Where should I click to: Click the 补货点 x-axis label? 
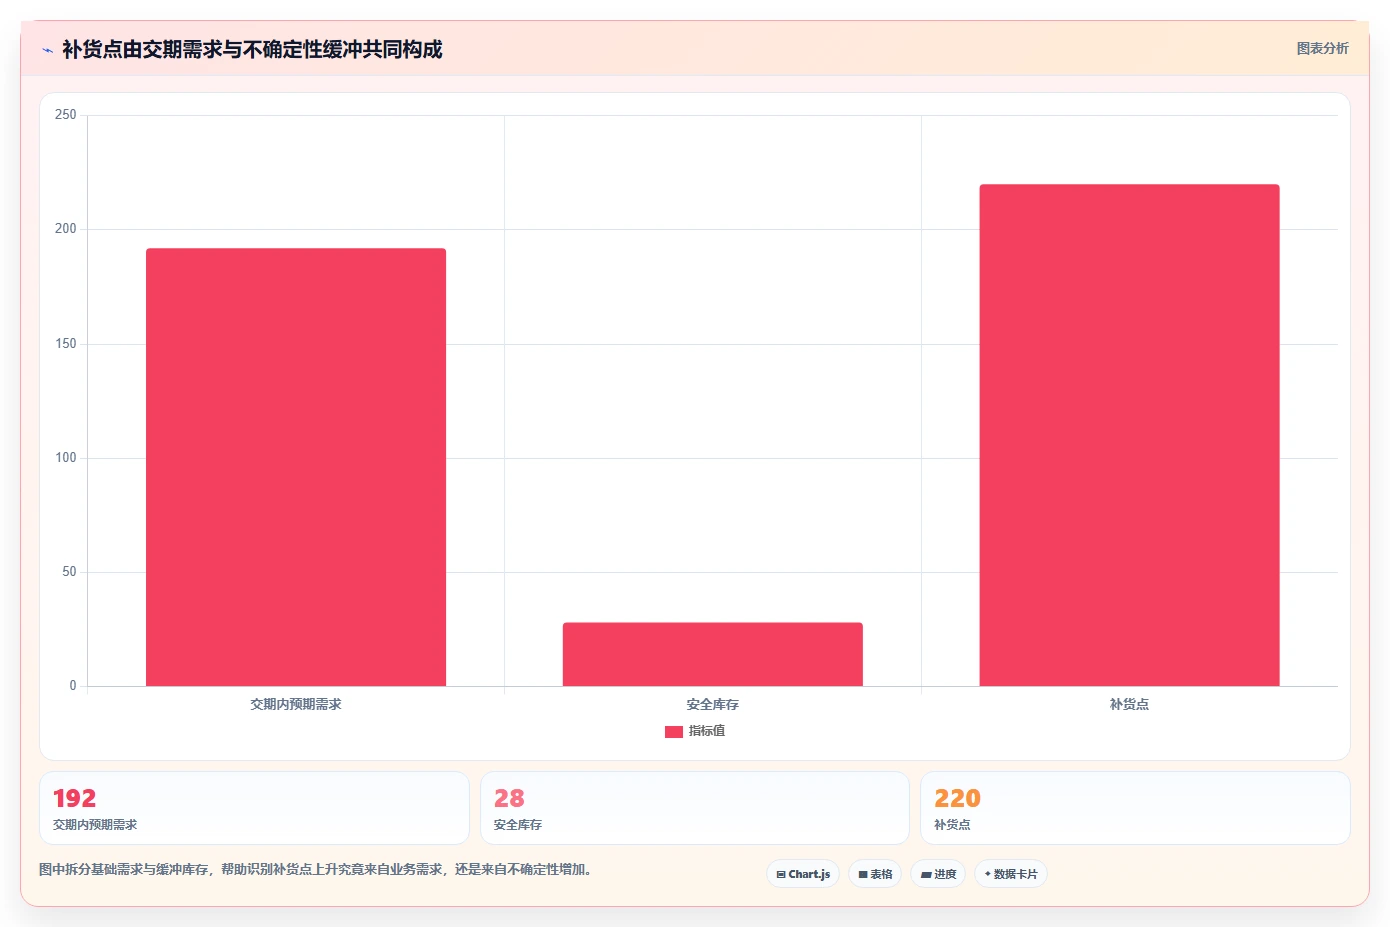[x=1129, y=705]
